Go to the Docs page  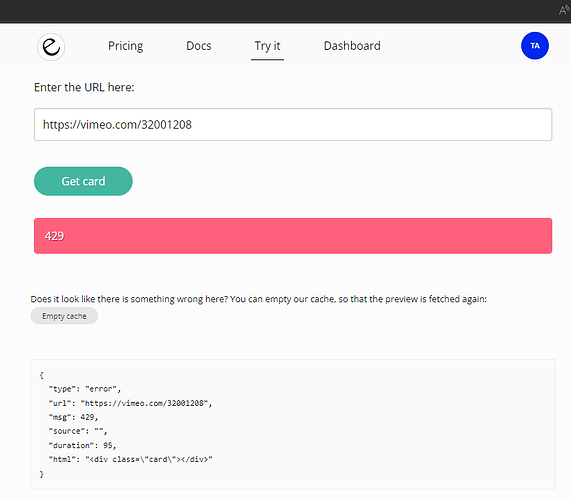pyautogui.click(x=198, y=46)
